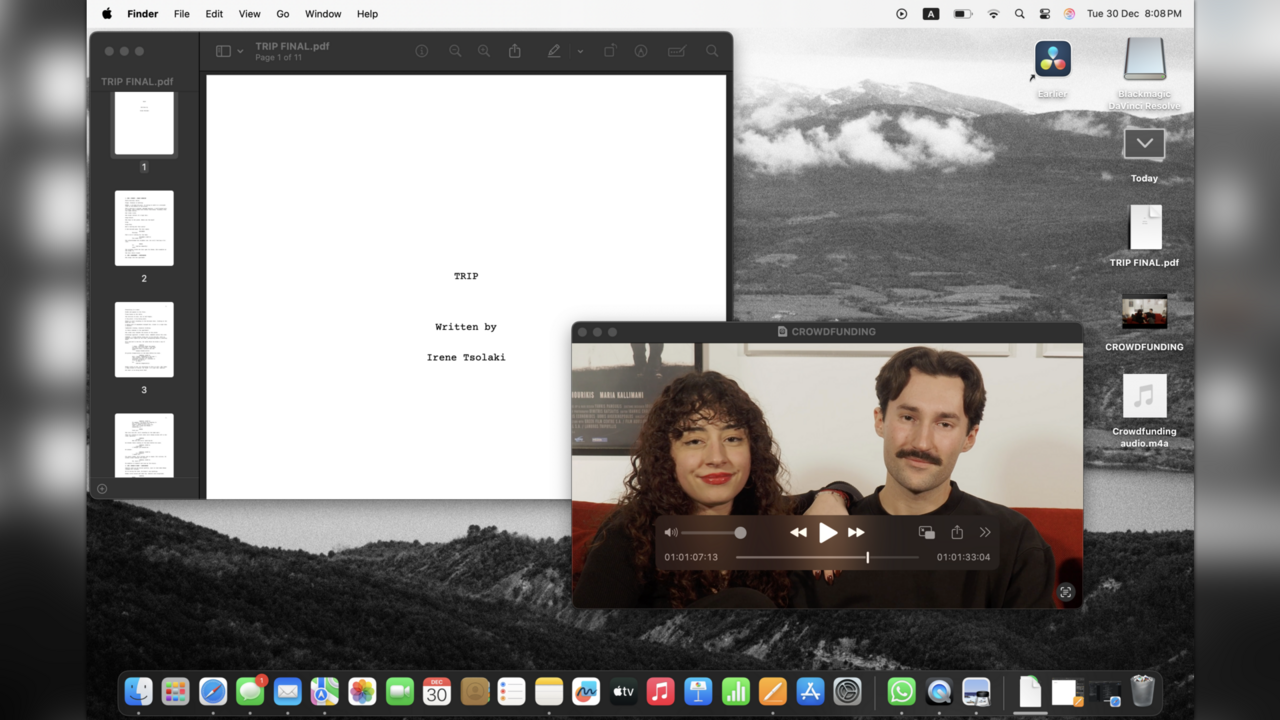
Task: Click the video timeline scrubber bar
Action: click(x=800, y=557)
